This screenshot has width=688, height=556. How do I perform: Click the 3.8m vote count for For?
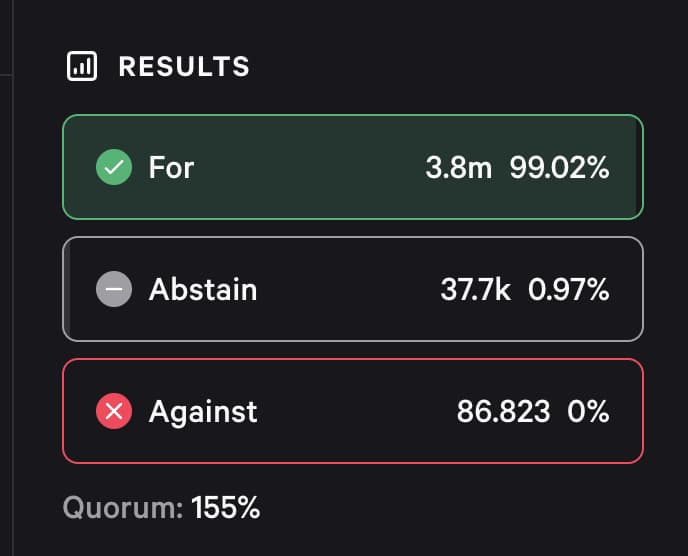pyautogui.click(x=458, y=167)
